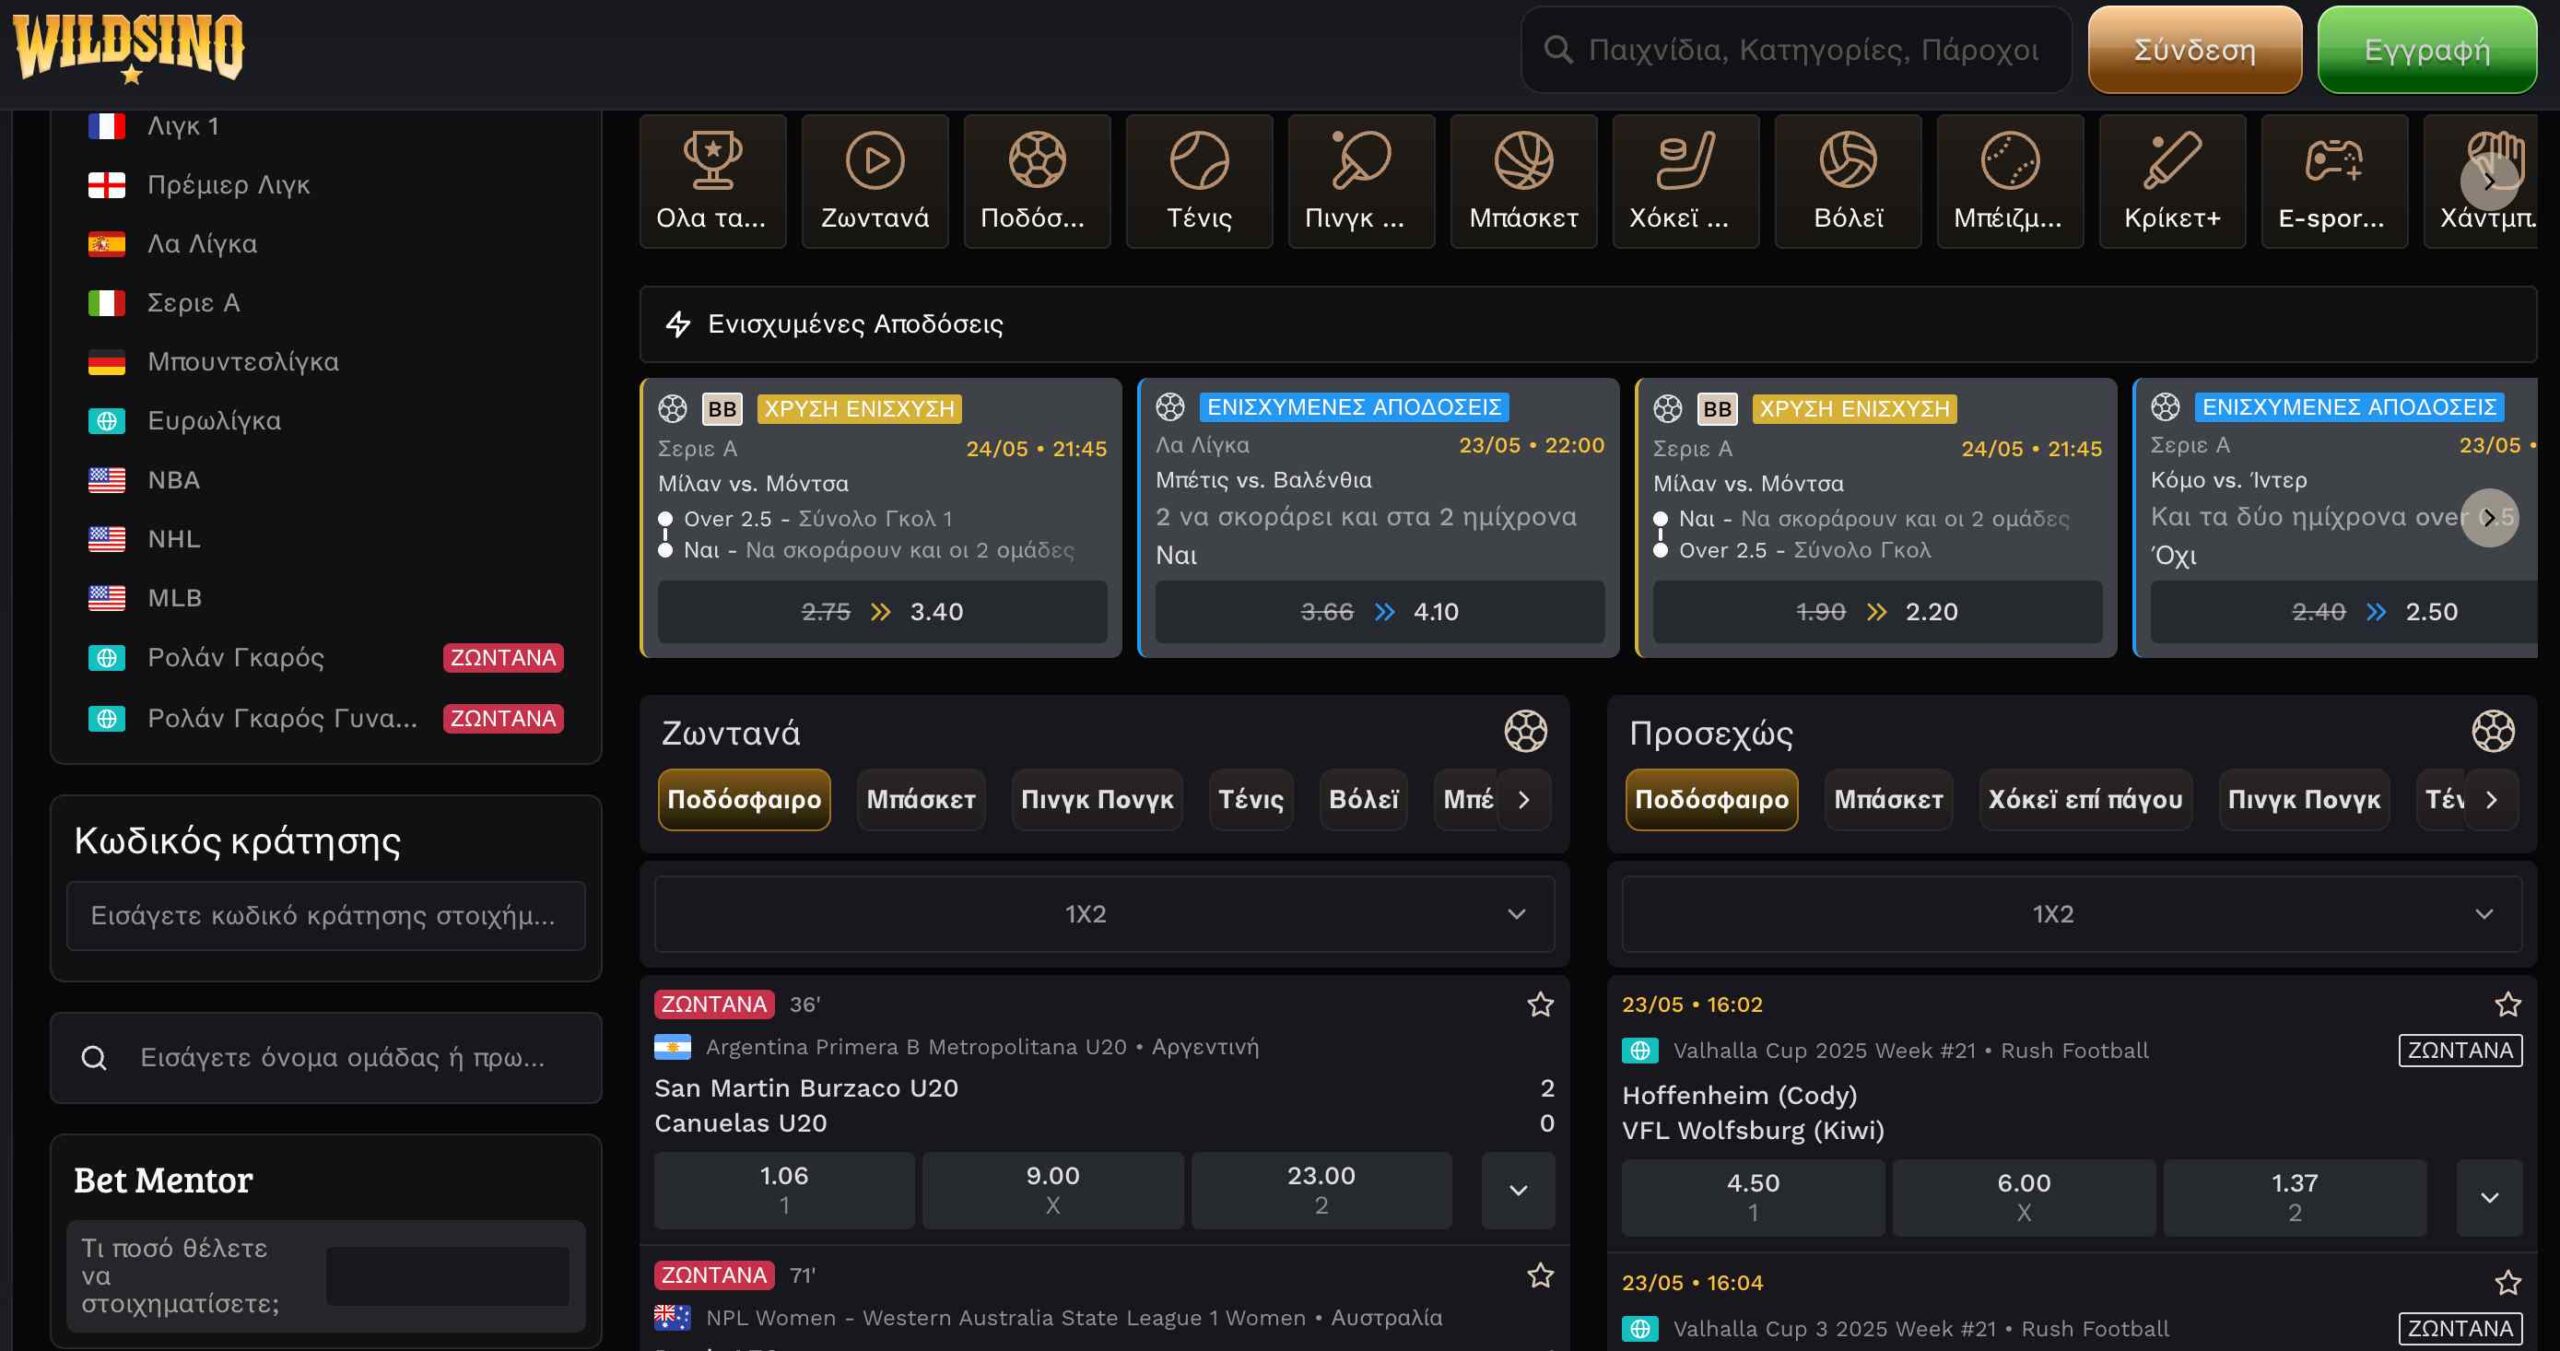
Task: Click the lightning icon beside Ενισχυμένες Αποδόσεις
Action: coord(678,324)
